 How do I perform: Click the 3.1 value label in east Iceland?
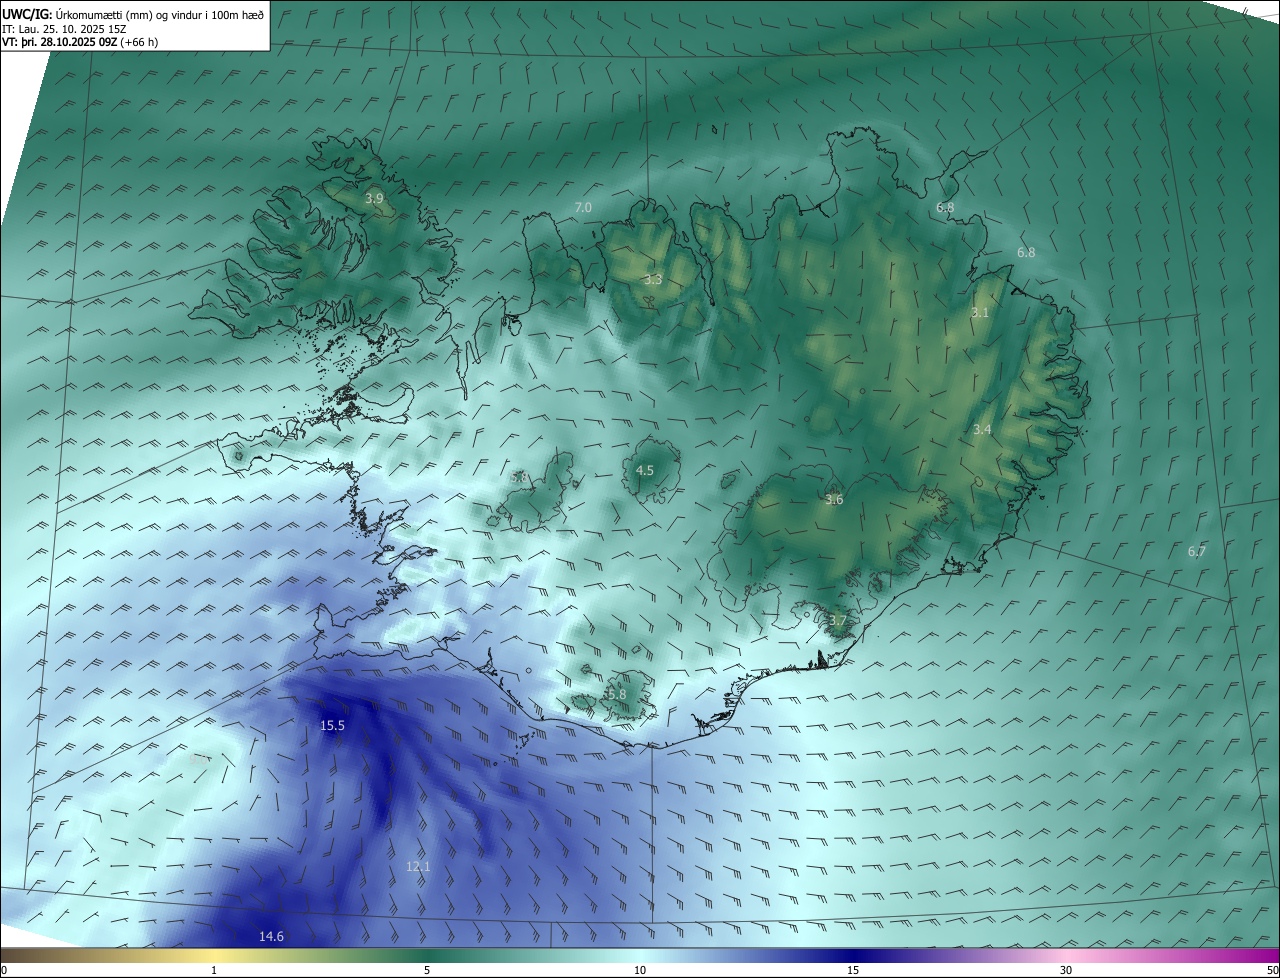980,313
